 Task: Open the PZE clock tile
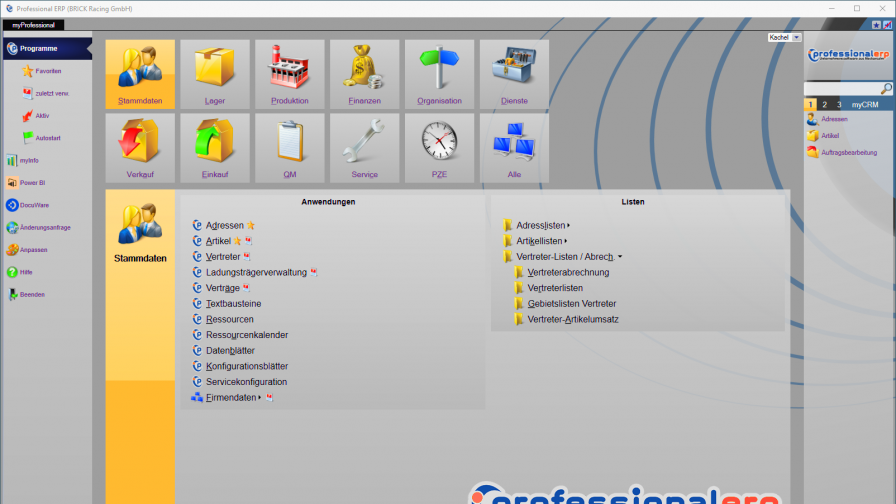(440, 148)
